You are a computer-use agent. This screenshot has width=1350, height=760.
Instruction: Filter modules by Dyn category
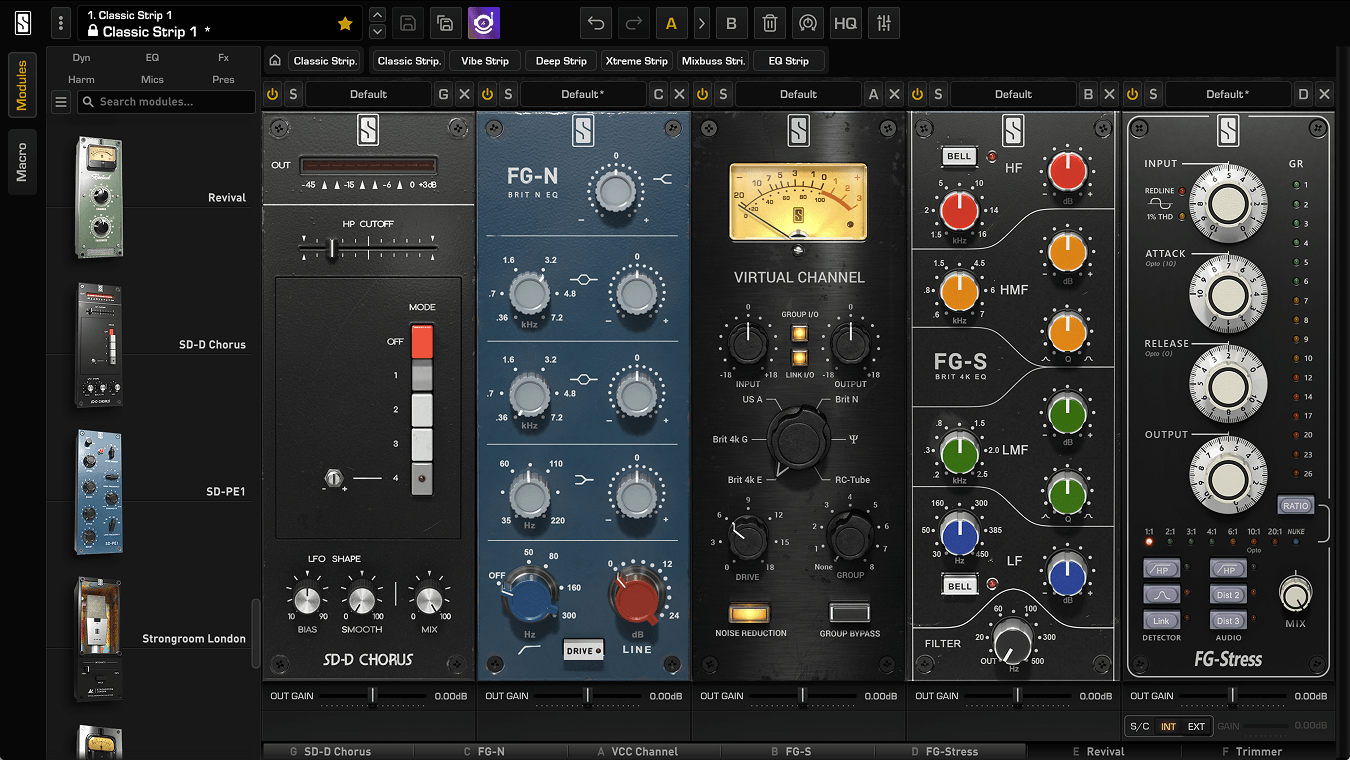pyautogui.click(x=81, y=58)
